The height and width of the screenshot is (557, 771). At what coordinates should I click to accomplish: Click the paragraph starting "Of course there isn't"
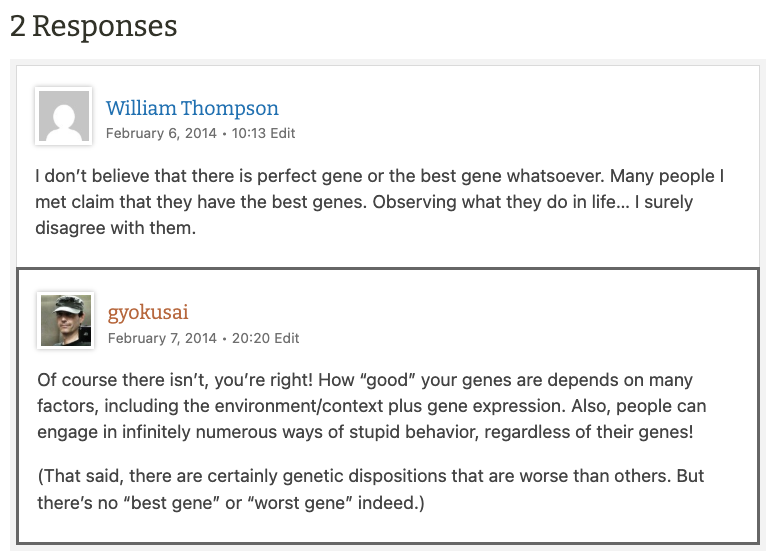pos(372,406)
